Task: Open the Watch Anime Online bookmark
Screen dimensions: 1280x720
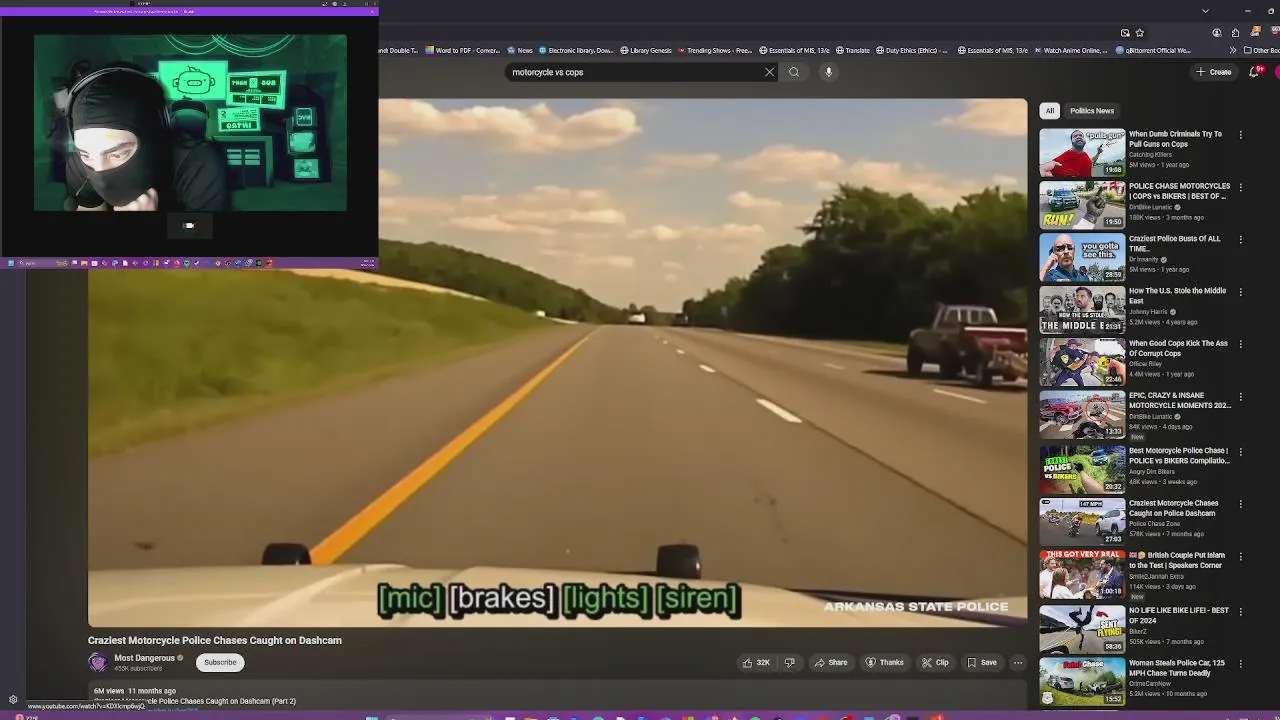Action: [x=1071, y=50]
